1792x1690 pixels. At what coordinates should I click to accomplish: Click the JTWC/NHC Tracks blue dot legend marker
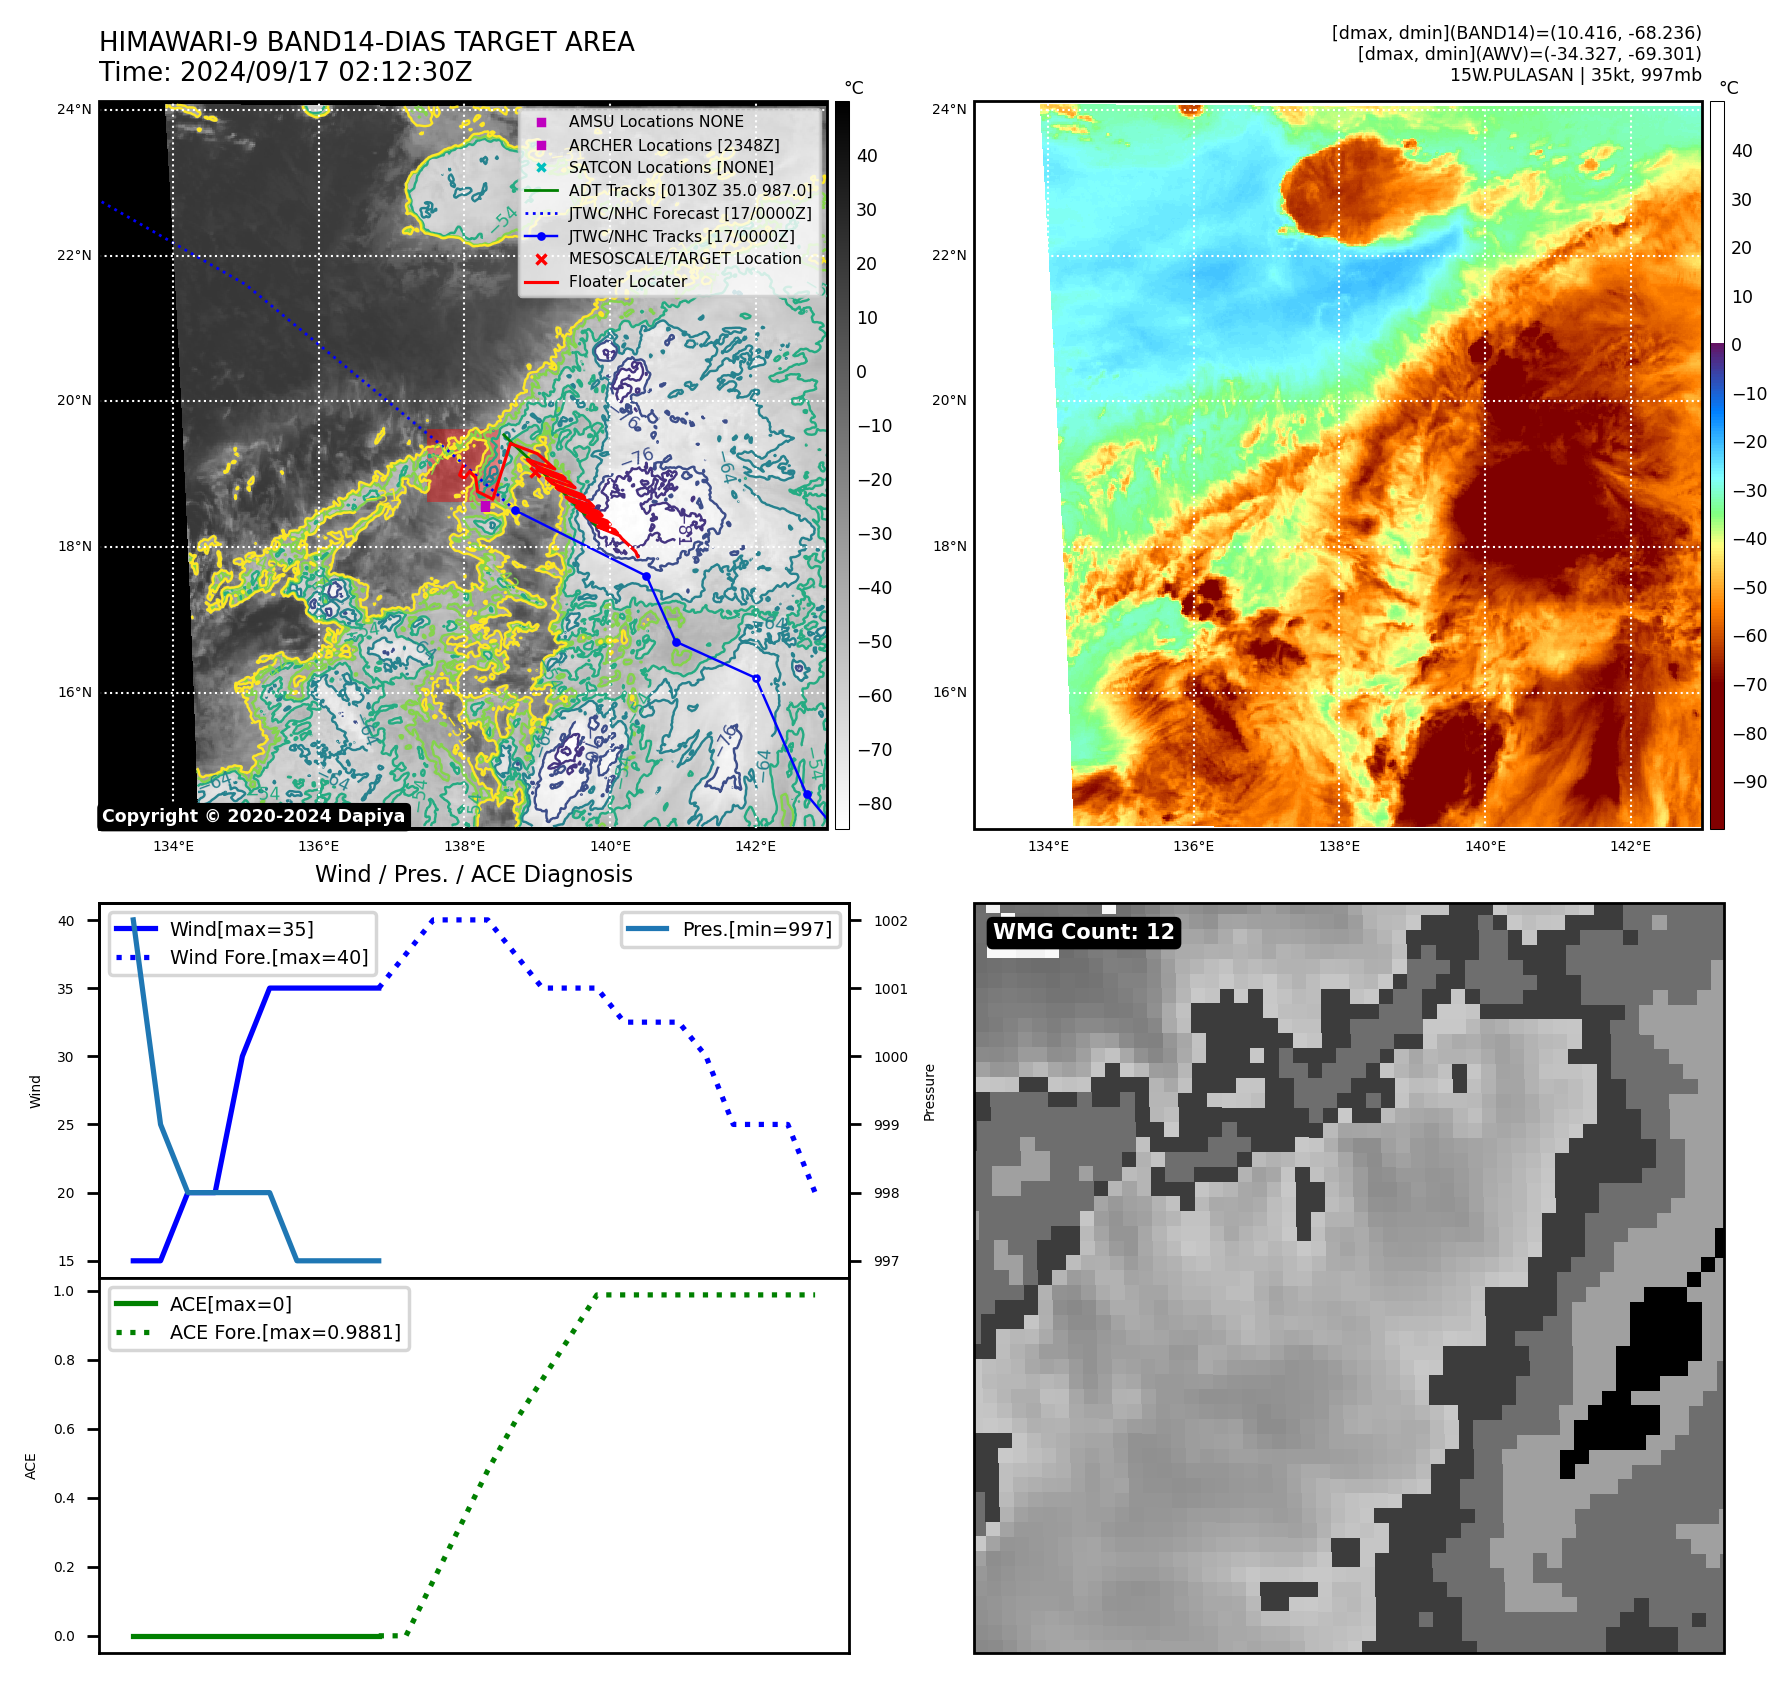tap(541, 237)
